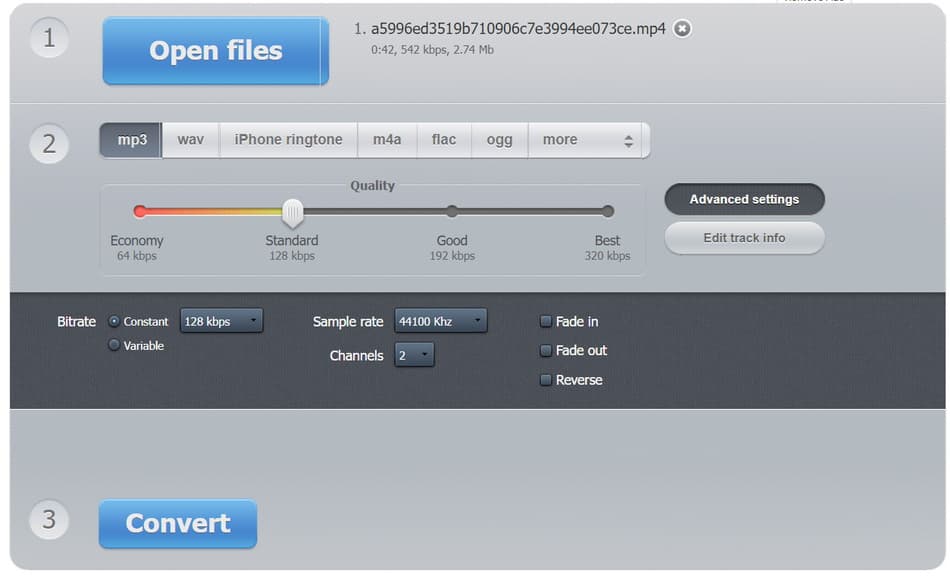Select the Best 320 kbps quality point
The image size is (950, 578).
pos(607,211)
